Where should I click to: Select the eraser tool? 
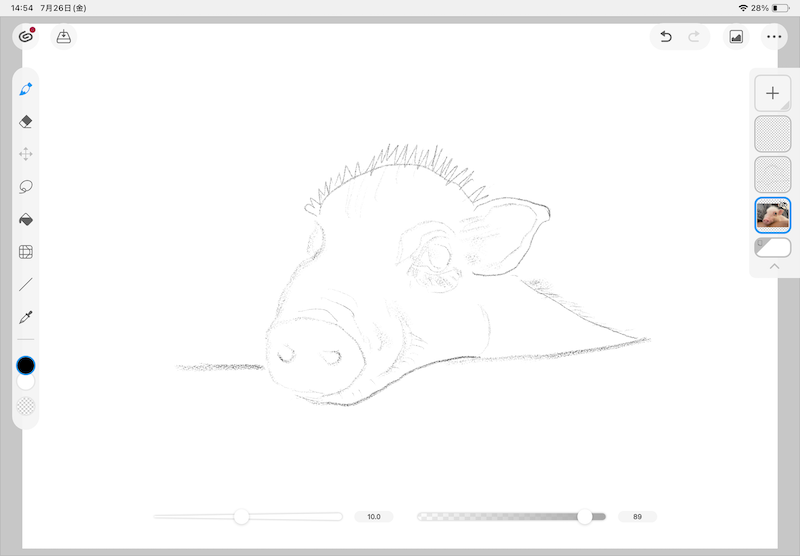pos(26,122)
